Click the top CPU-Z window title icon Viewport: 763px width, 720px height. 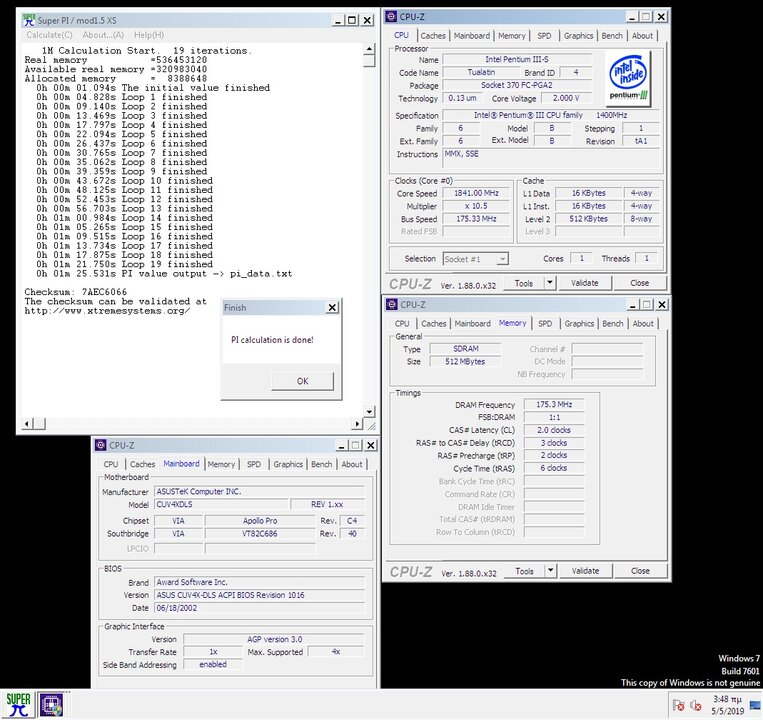point(391,17)
